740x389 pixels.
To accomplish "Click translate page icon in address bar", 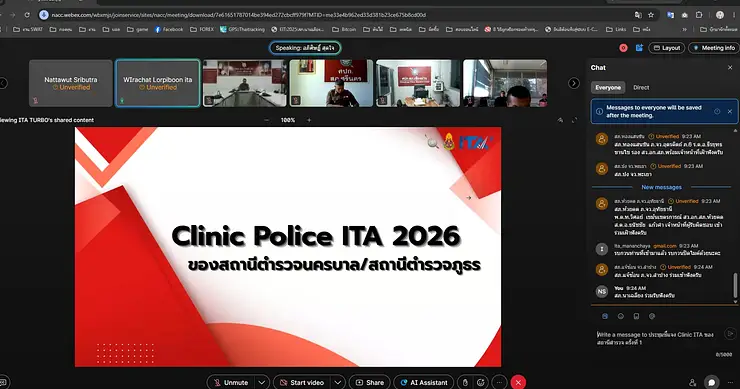I will pyautogui.click(x=638, y=15).
